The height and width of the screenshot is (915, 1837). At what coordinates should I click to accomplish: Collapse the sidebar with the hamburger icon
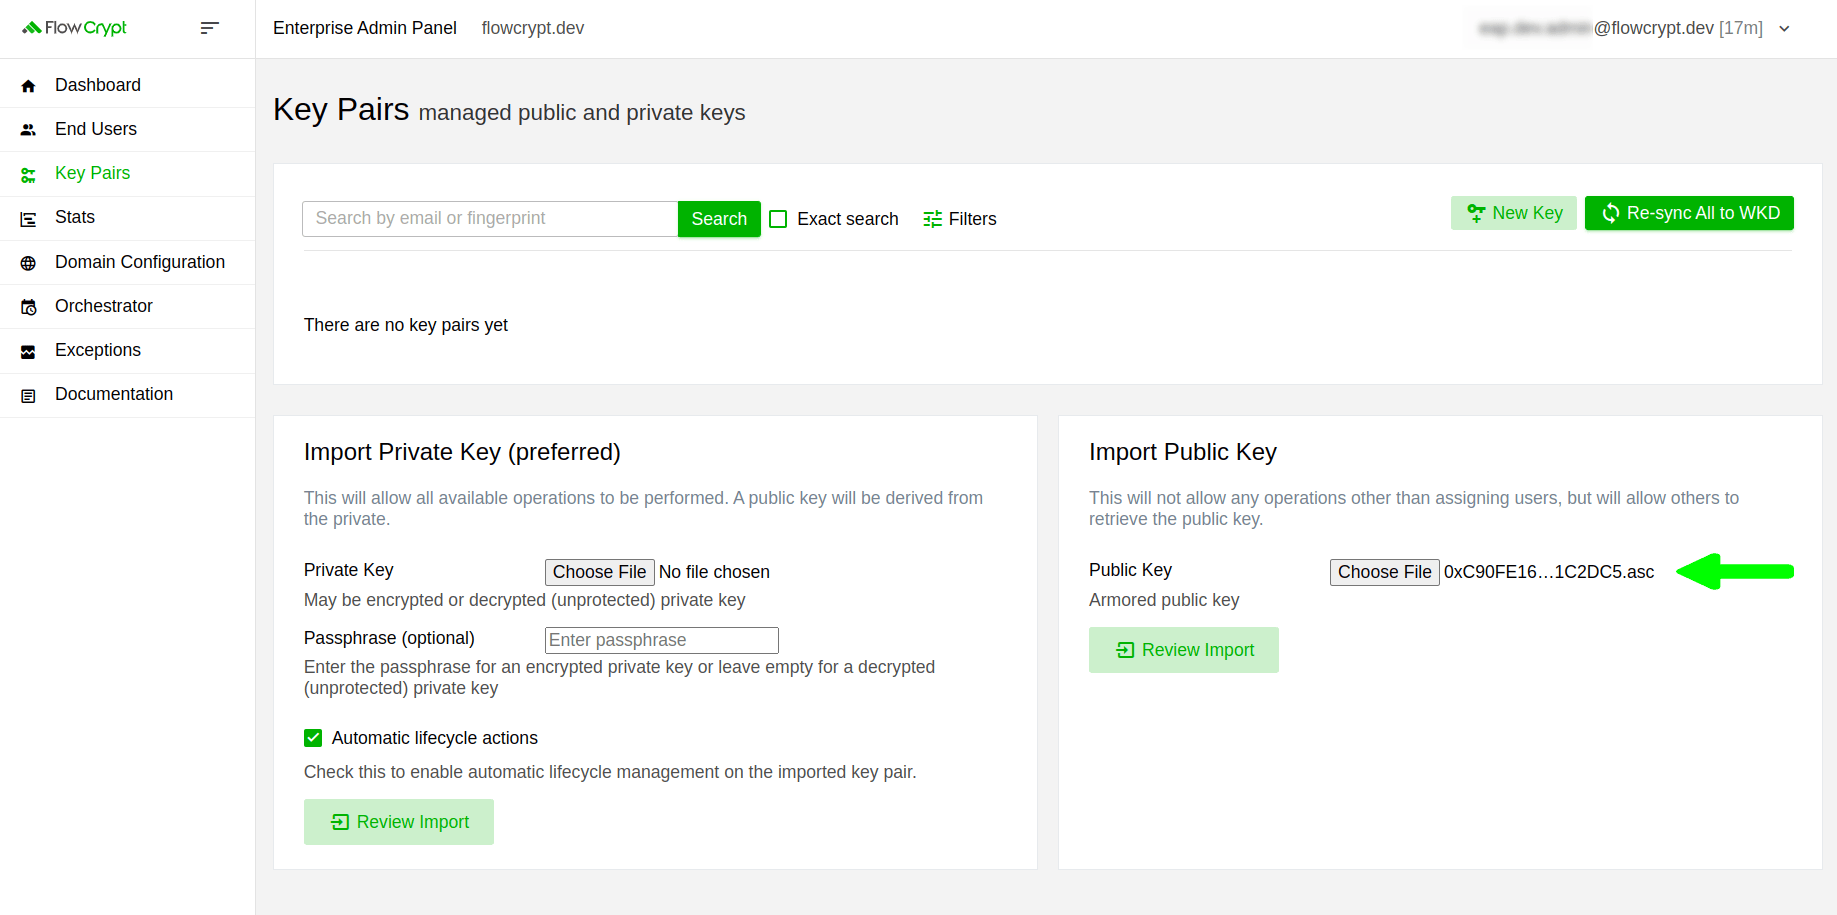pyautogui.click(x=209, y=28)
